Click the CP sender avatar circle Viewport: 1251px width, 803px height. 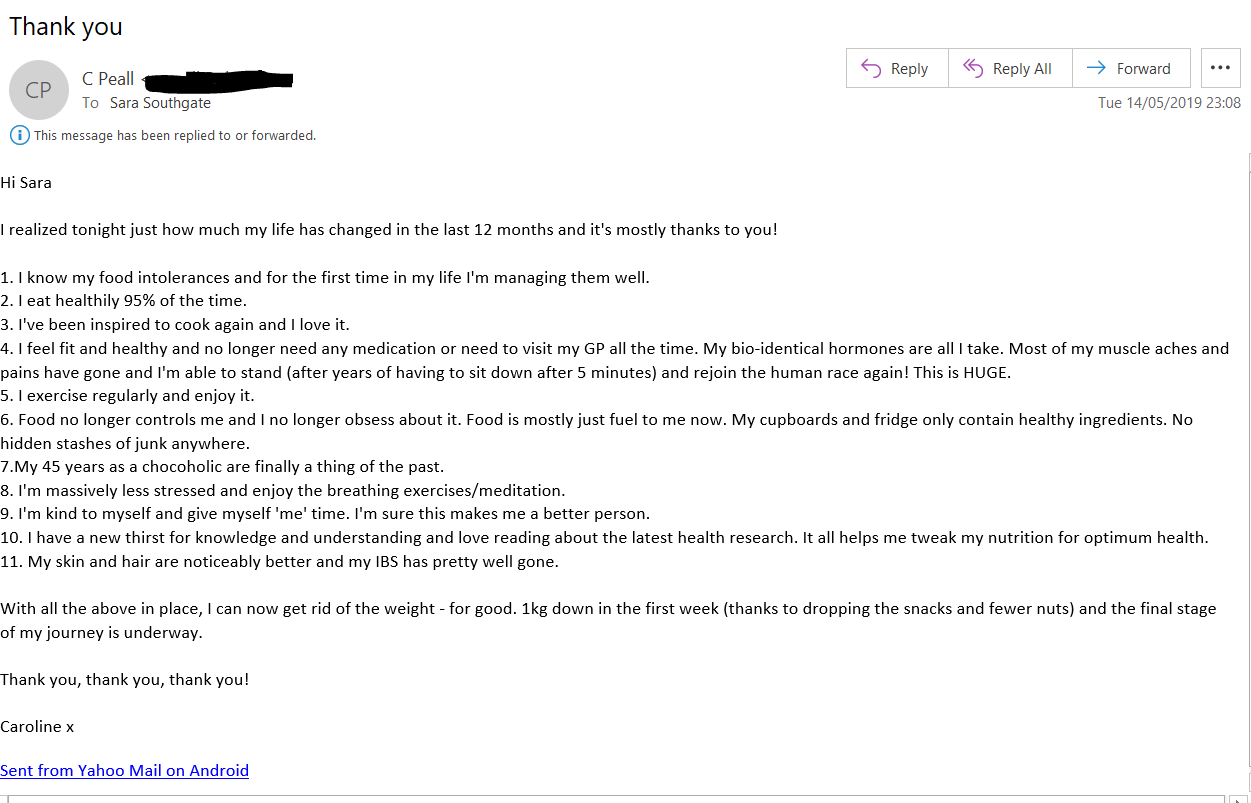tap(38, 90)
